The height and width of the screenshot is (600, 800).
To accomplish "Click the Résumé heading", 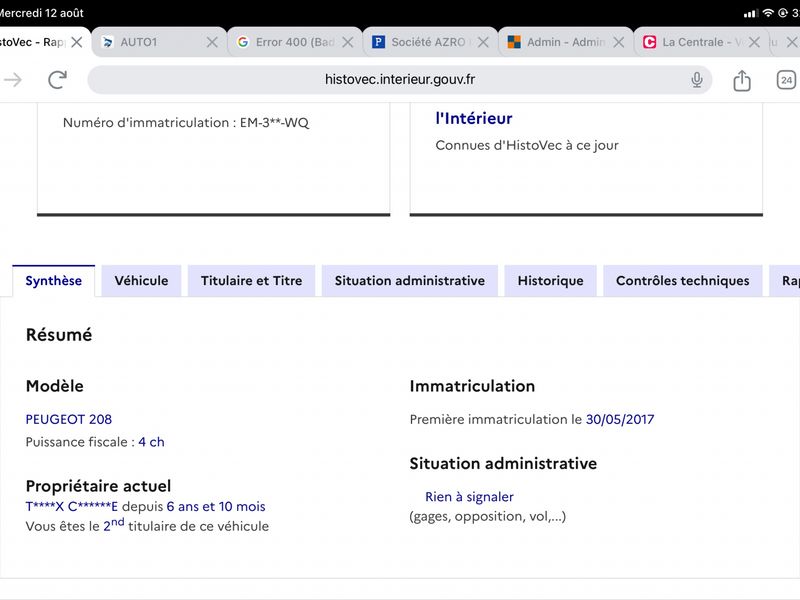I will pyautogui.click(x=59, y=335).
